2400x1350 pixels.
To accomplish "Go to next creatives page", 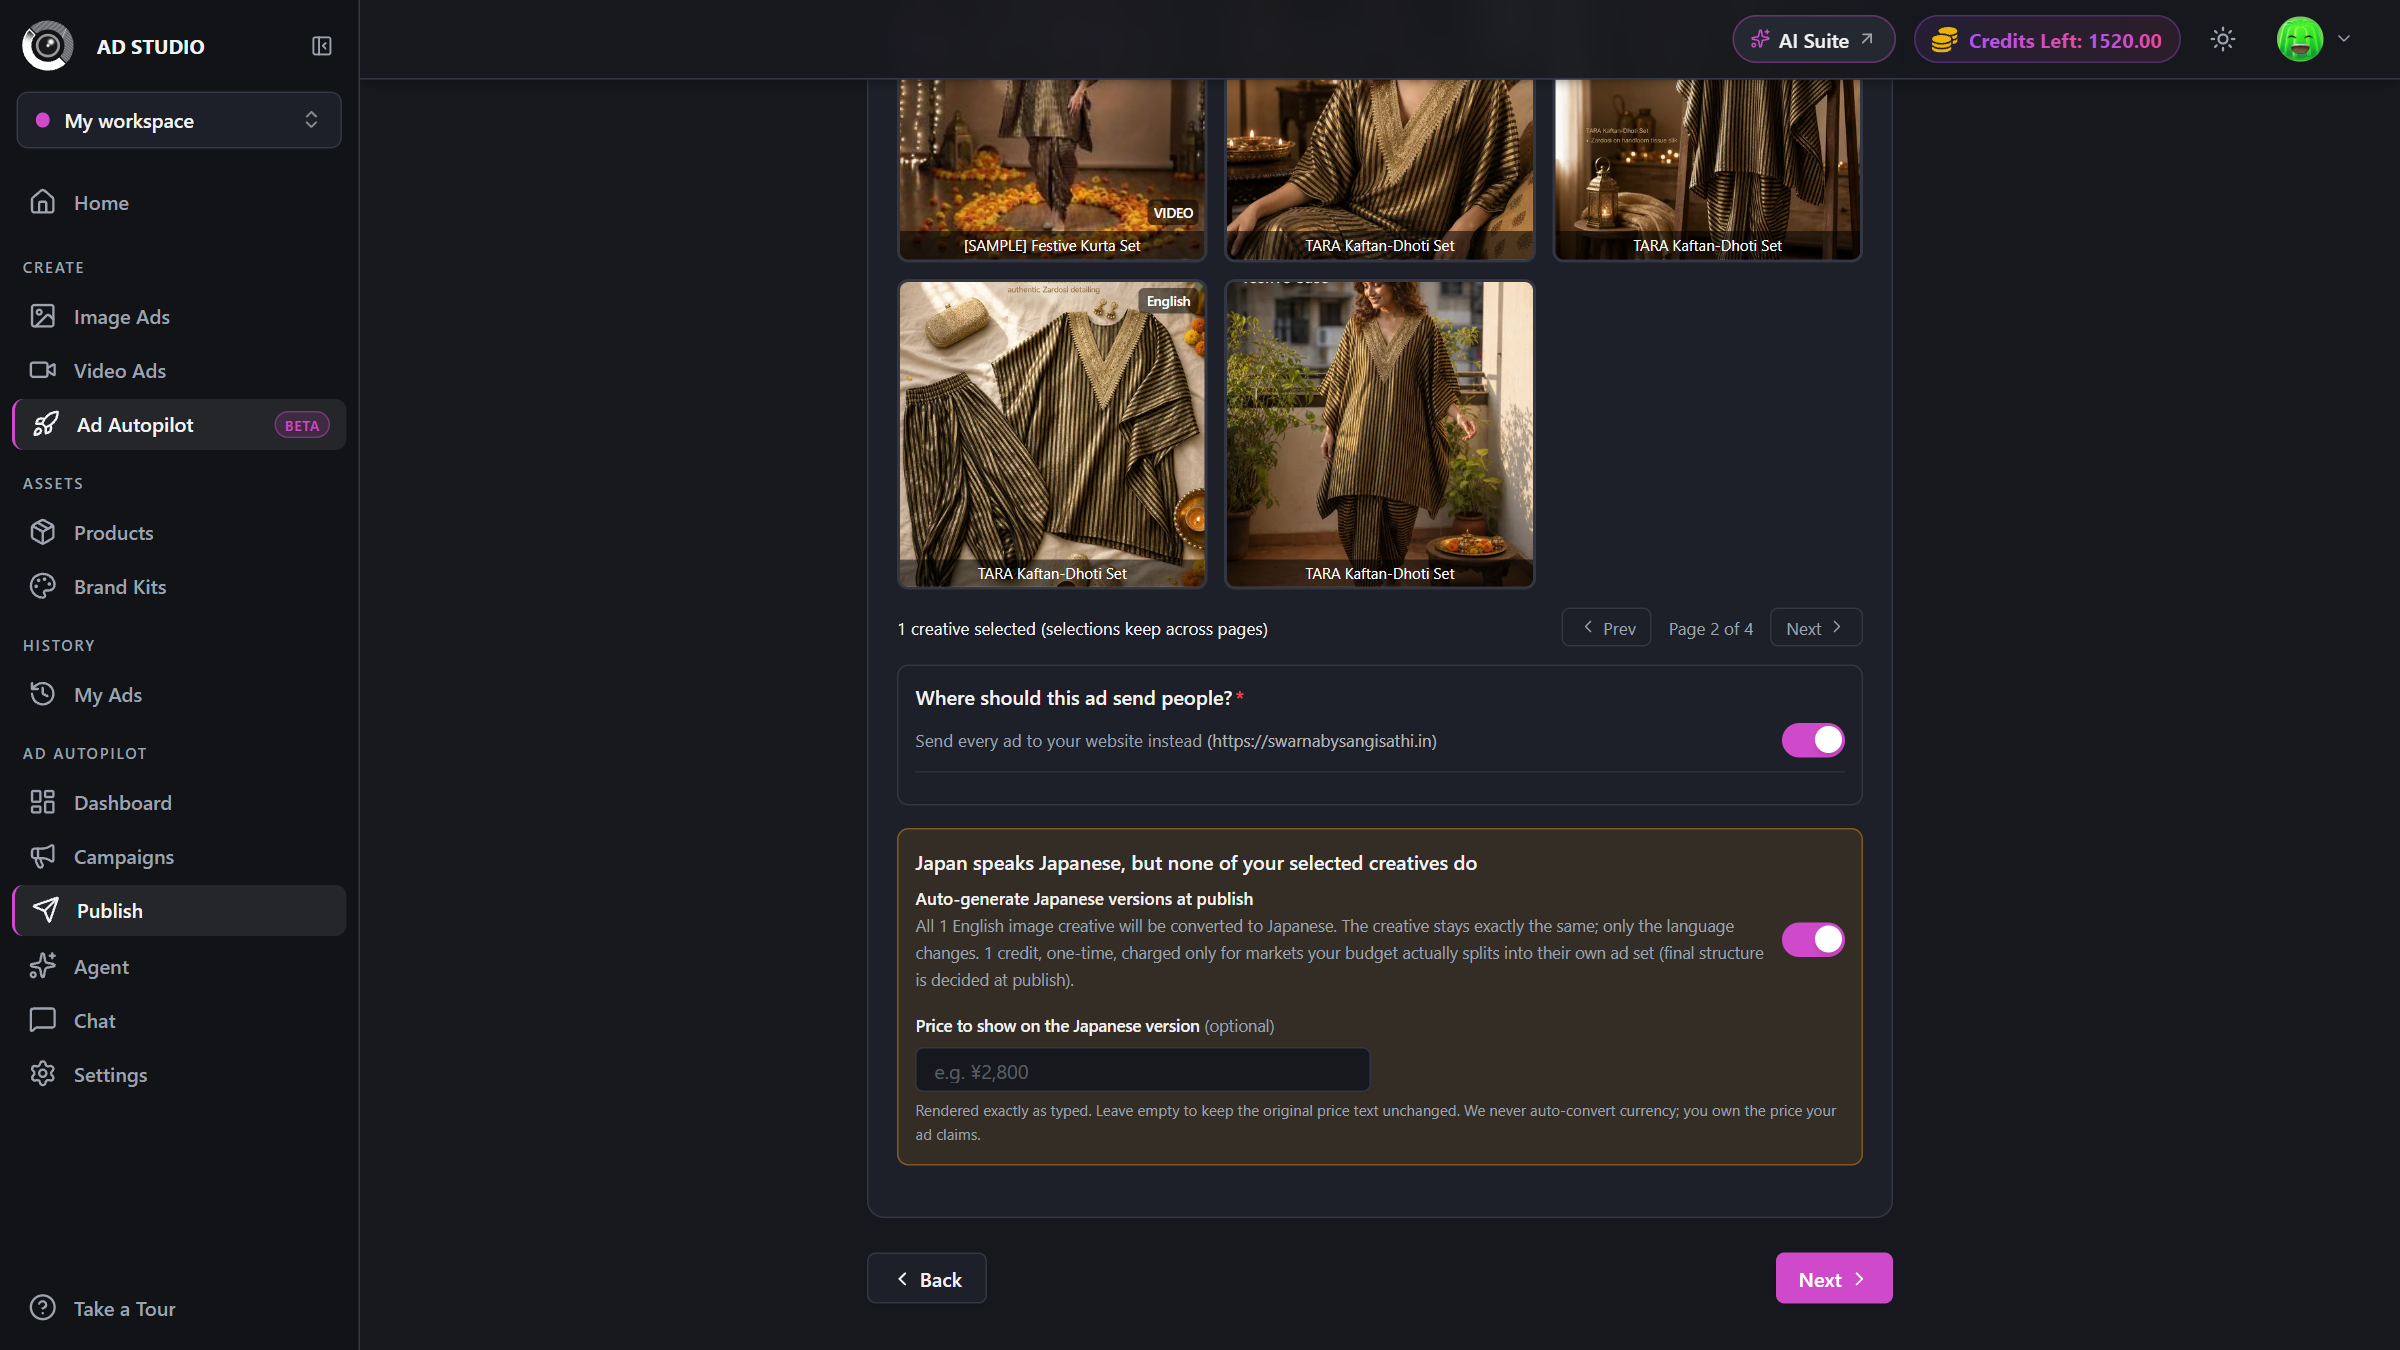I will coord(1815,628).
